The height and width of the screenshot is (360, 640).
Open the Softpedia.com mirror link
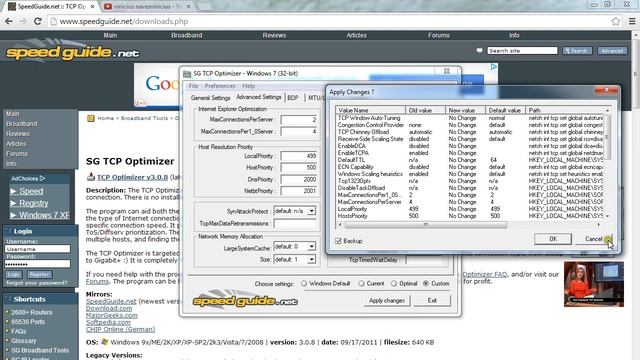108,322
